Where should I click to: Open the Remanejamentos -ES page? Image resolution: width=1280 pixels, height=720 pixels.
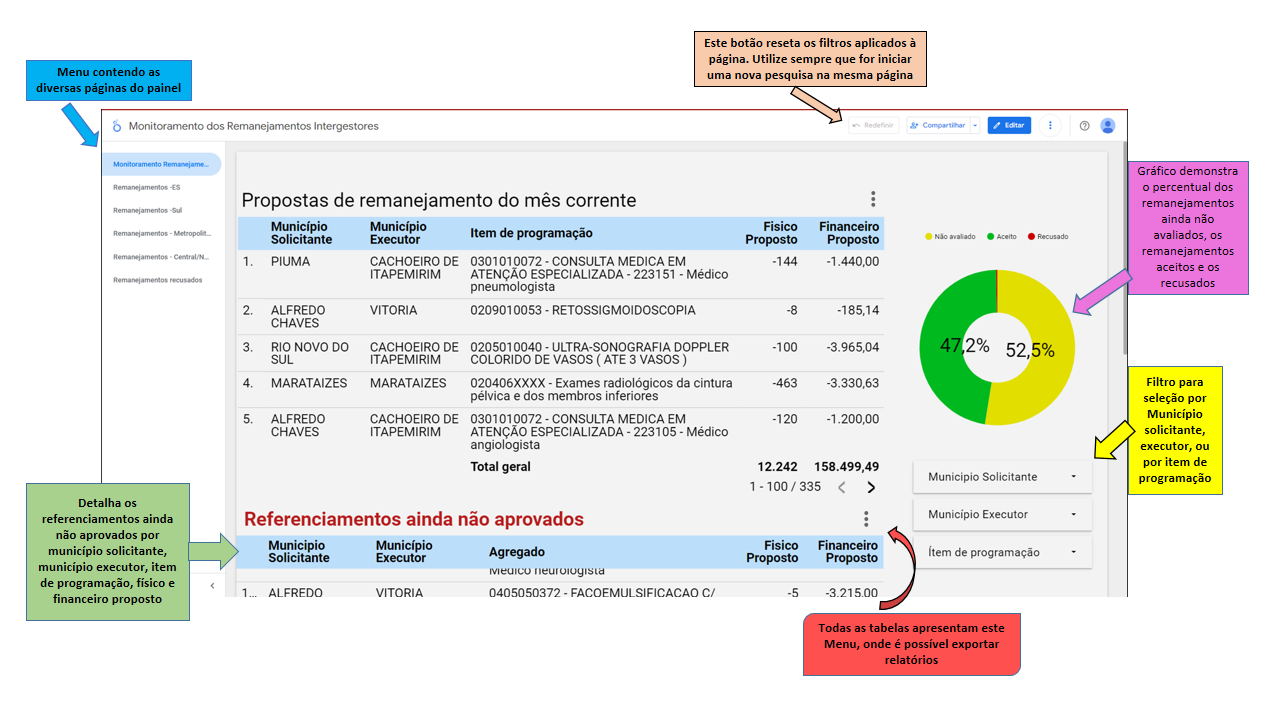click(147, 187)
